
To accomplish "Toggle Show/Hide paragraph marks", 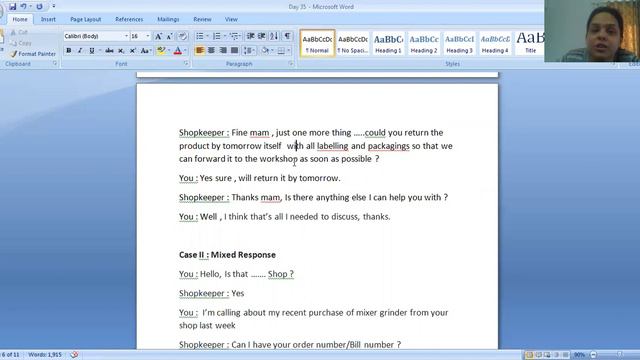I will 287,36.
